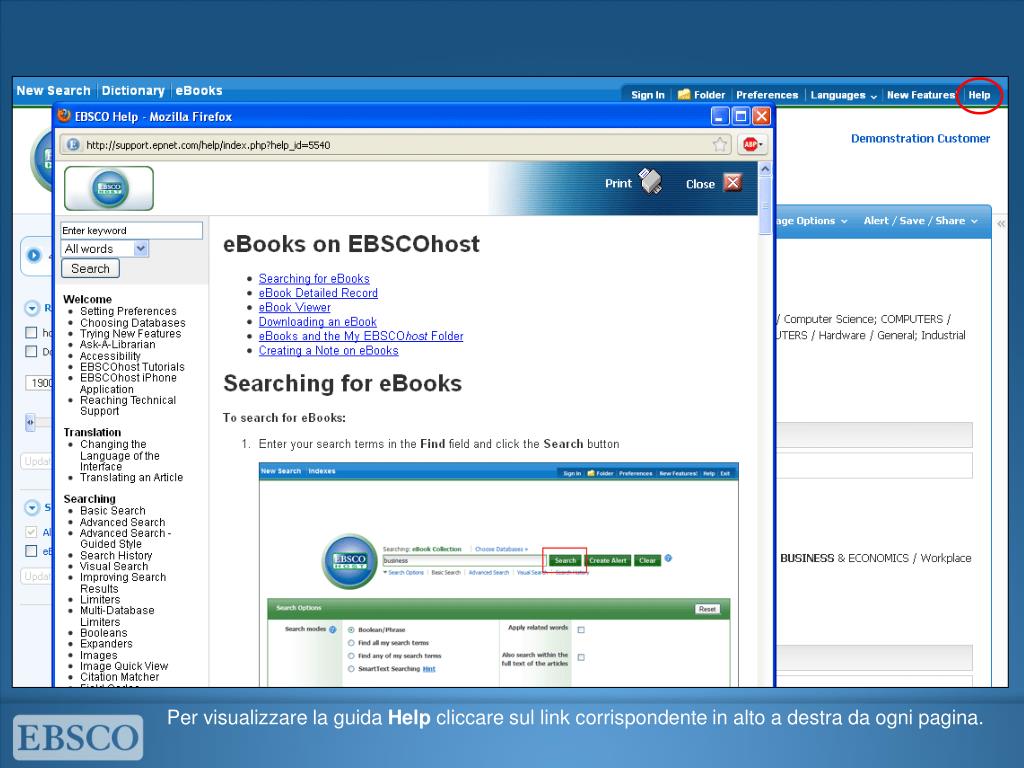1024x768 pixels.
Task: Click the help Search button
Action: point(90,268)
